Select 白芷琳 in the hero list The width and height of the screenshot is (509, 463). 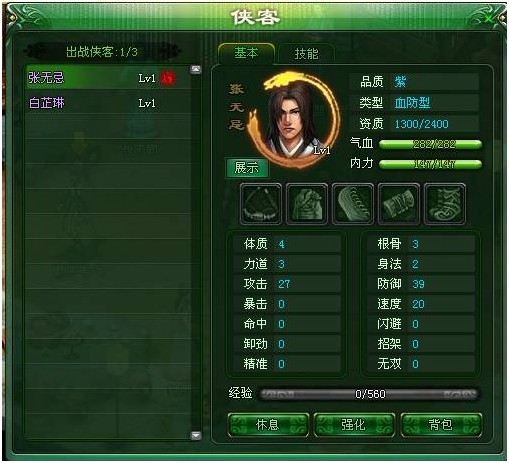[x=108, y=103]
